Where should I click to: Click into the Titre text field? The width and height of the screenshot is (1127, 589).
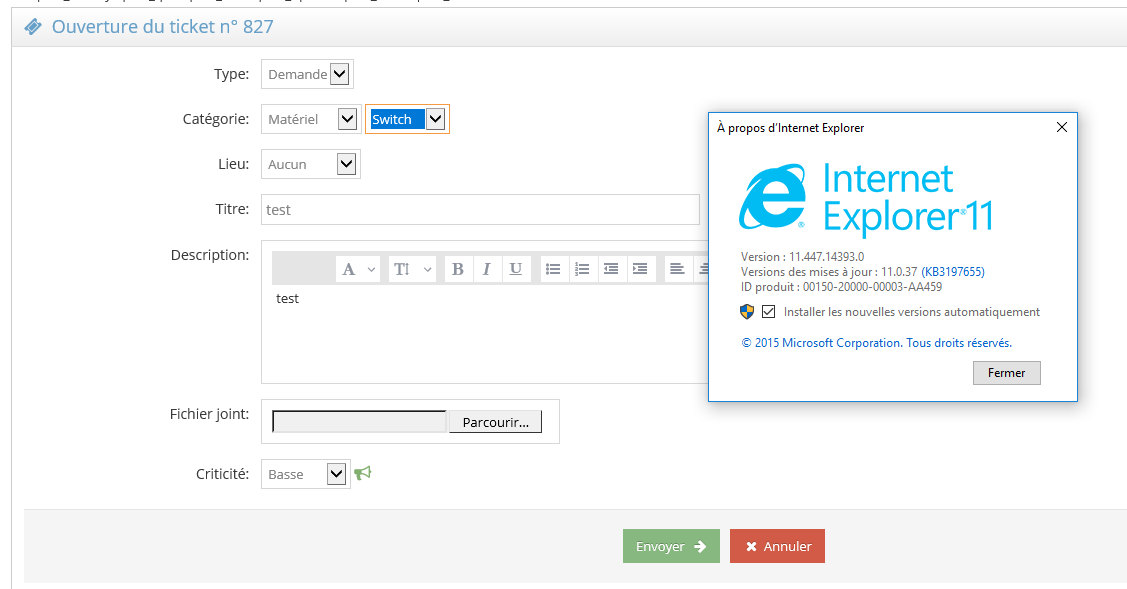[480, 209]
